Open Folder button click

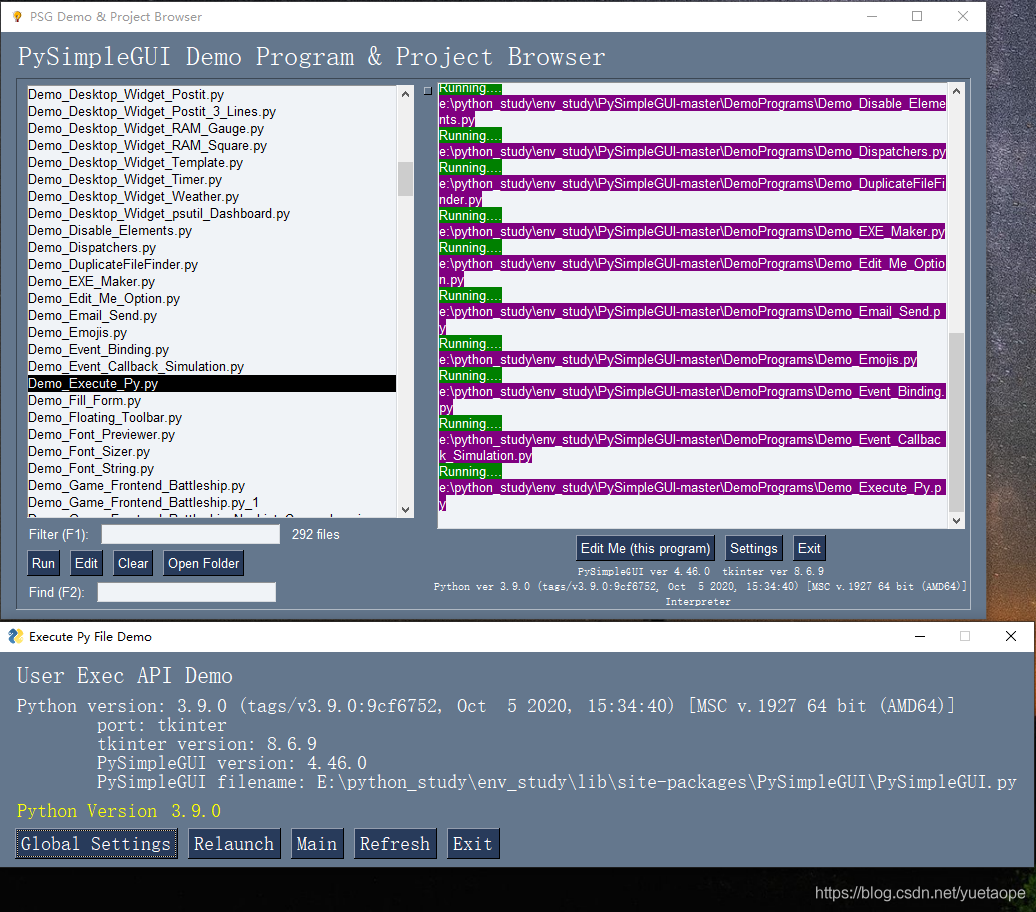[x=204, y=563]
